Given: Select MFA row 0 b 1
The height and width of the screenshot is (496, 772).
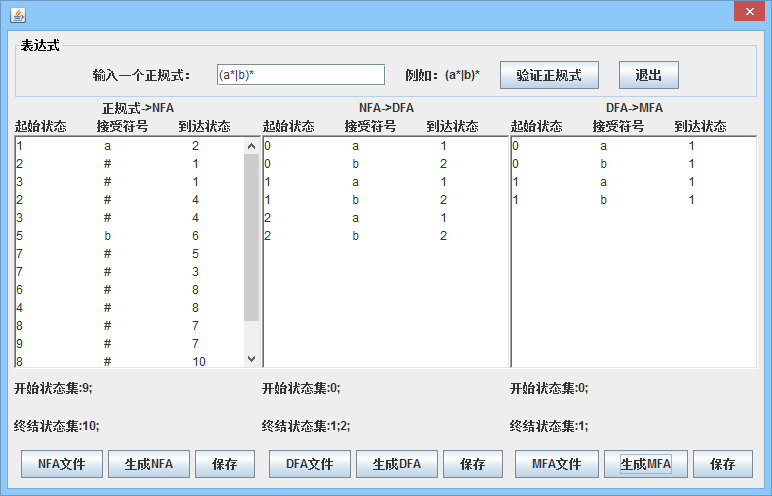Looking at the screenshot, I should [634, 164].
